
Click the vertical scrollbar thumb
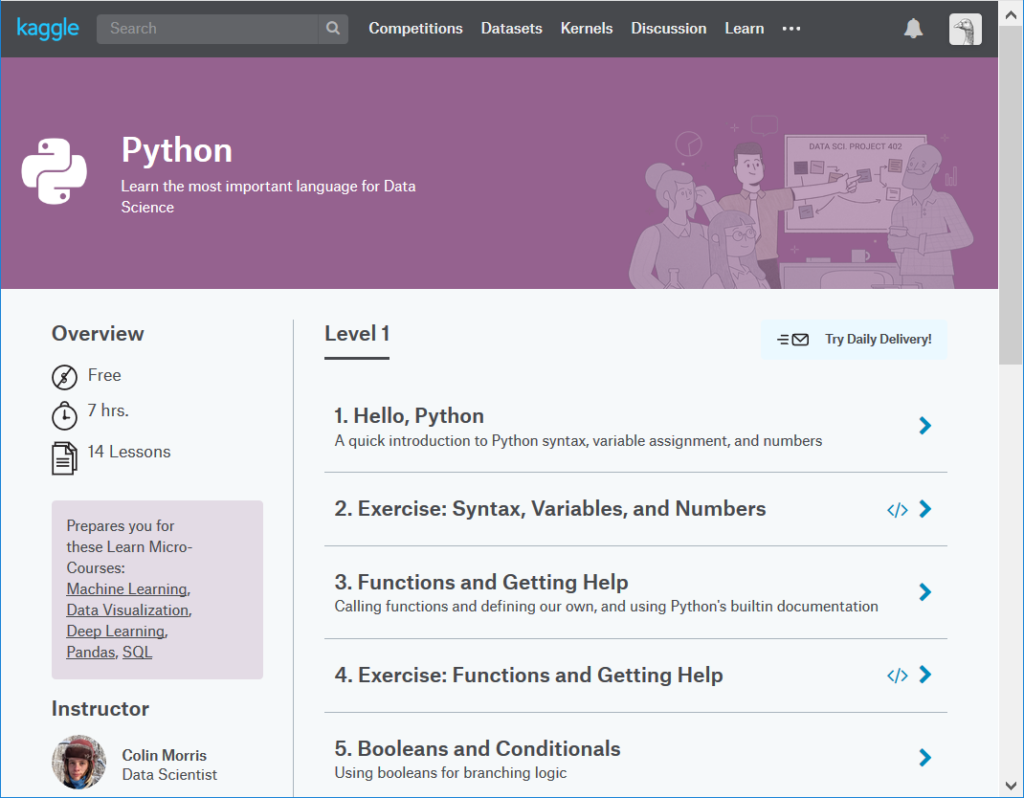(1010, 196)
